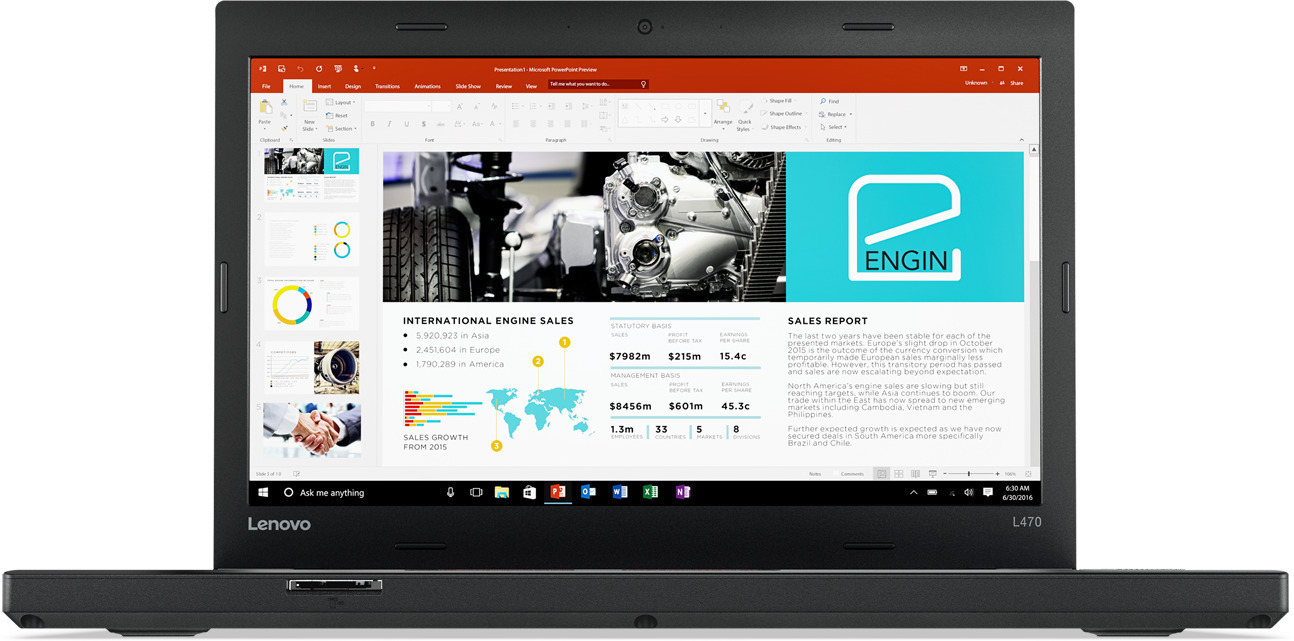Screen dimensions: 1294x641
Task: Open the Select dropdown in Editing group
Action: (836, 127)
